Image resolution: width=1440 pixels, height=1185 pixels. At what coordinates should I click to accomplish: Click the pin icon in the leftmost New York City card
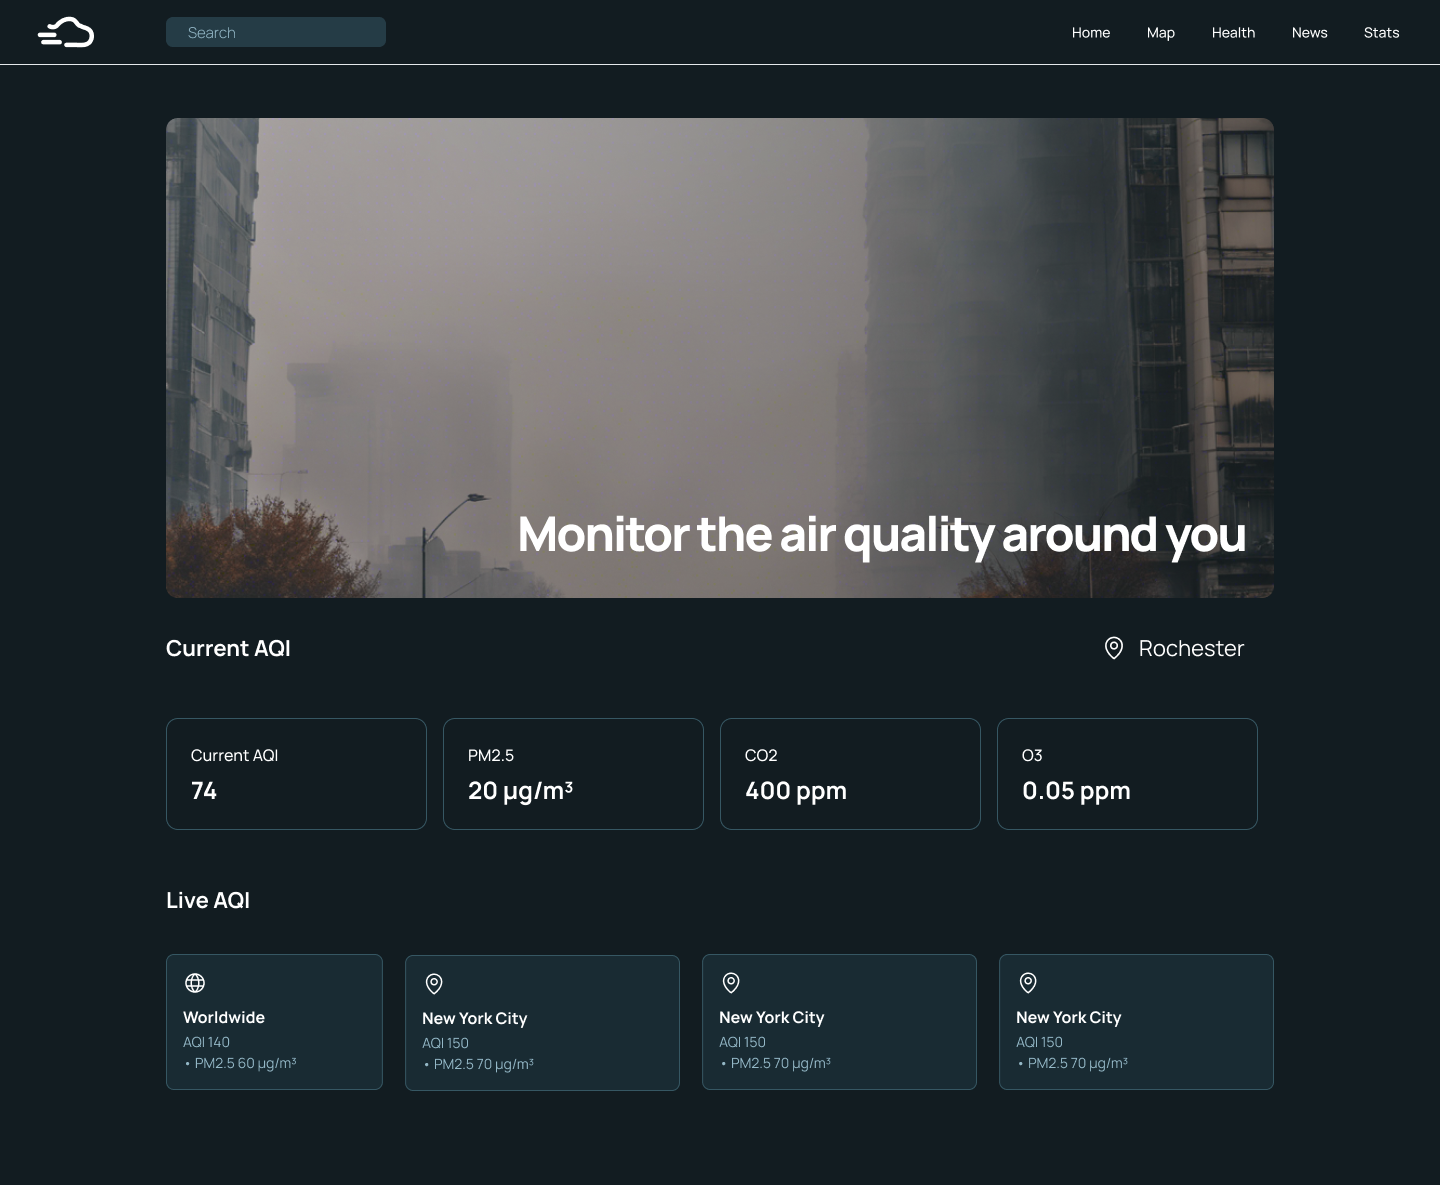pyautogui.click(x=434, y=984)
